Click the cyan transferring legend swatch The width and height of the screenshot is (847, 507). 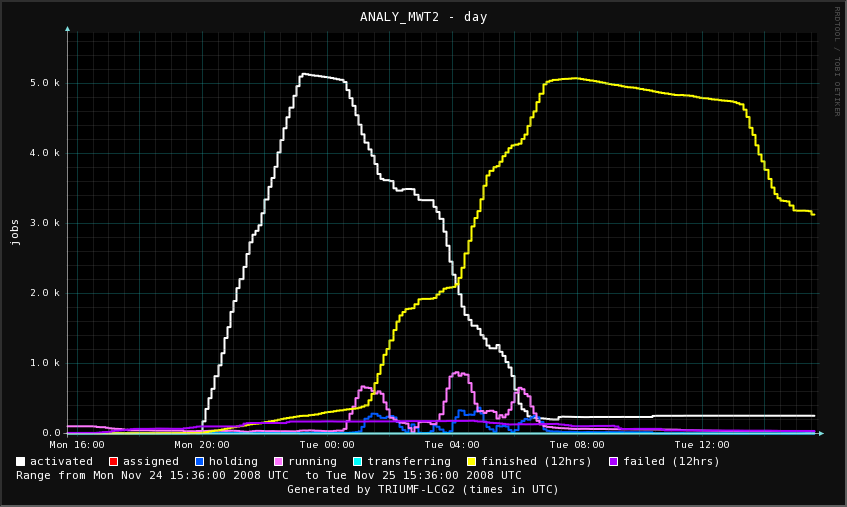[x=357, y=461]
